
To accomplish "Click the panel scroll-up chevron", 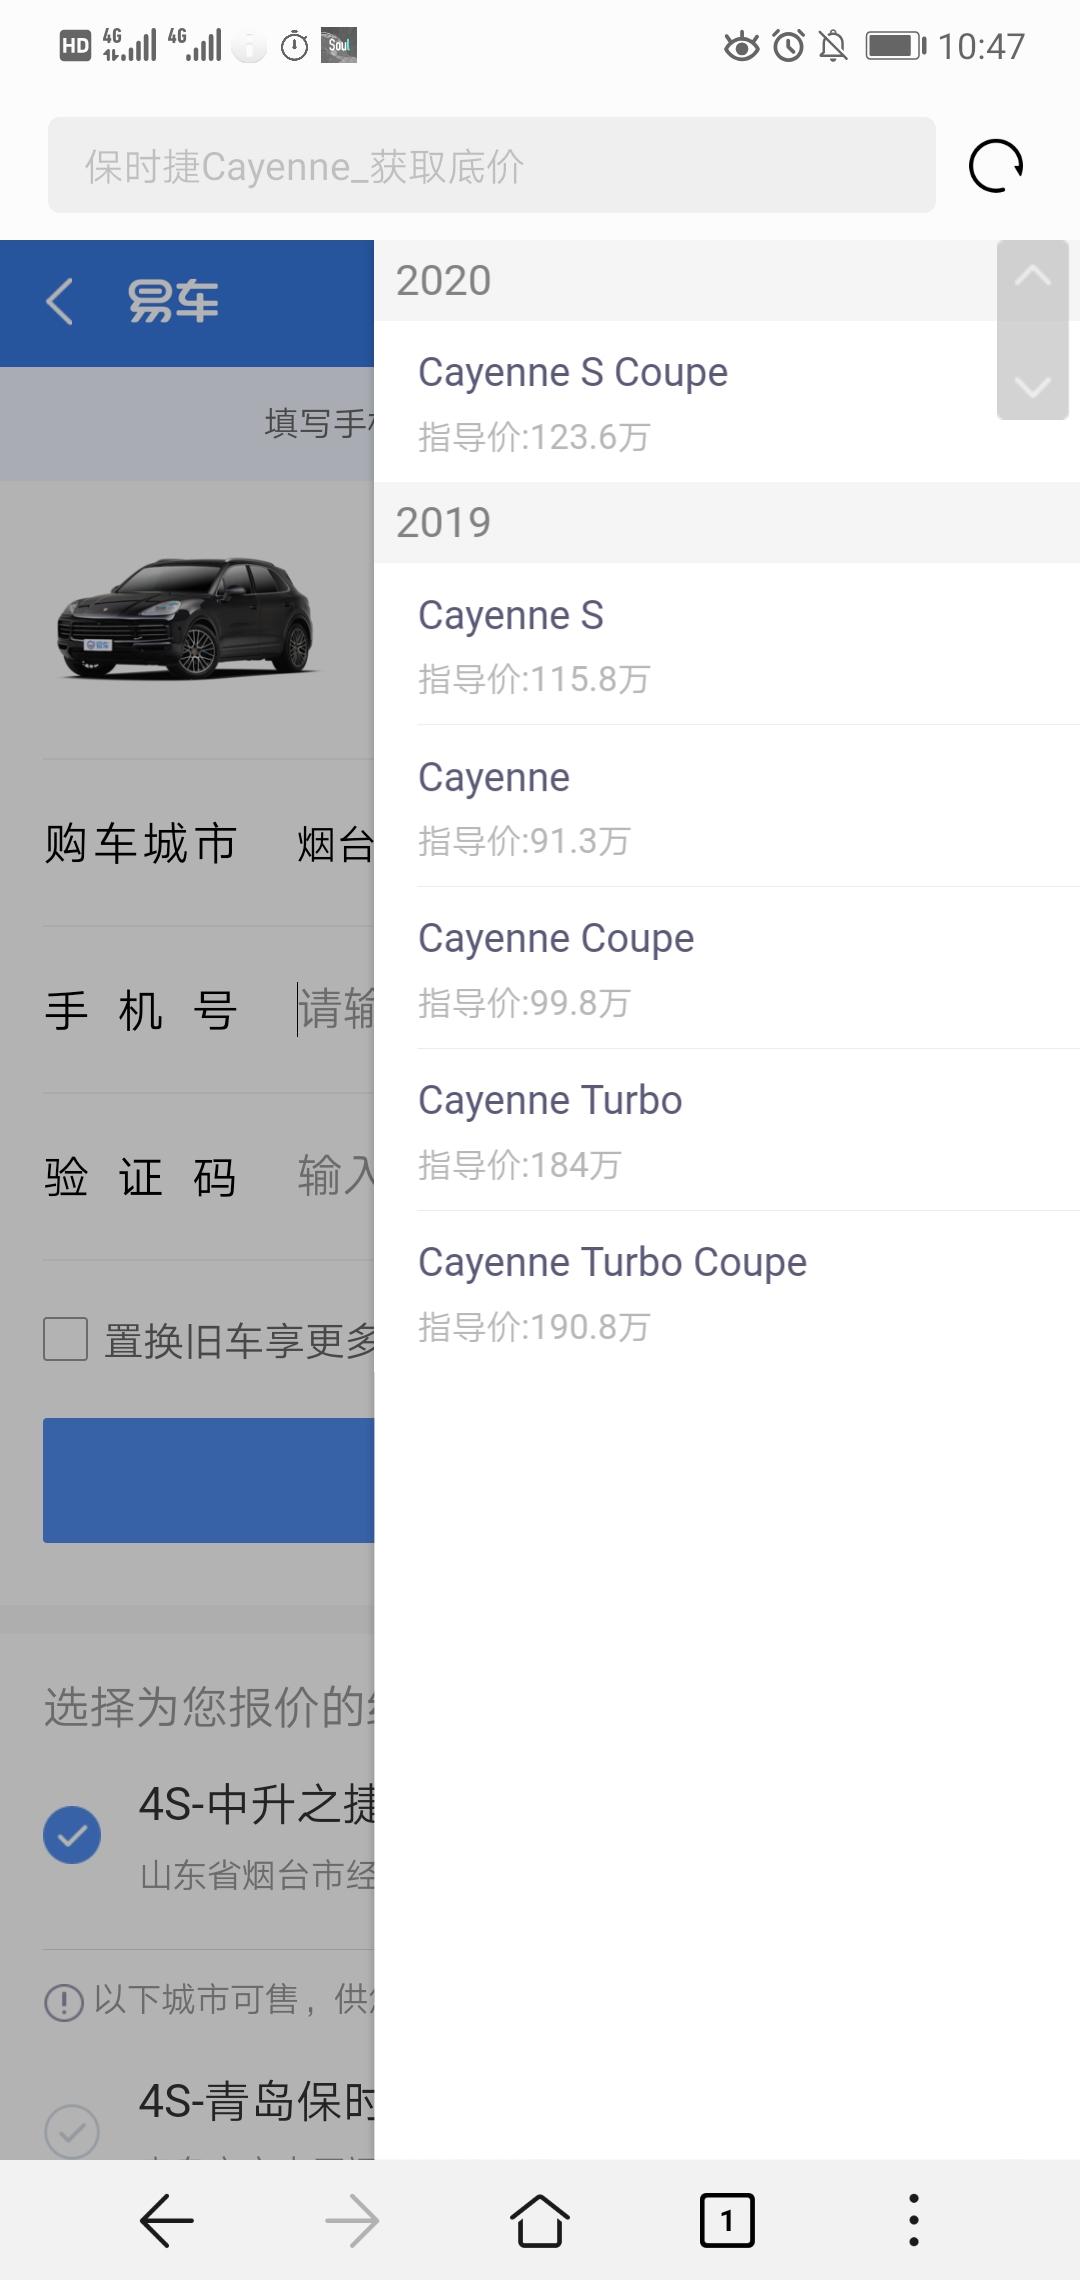I will click(x=1033, y=277).
